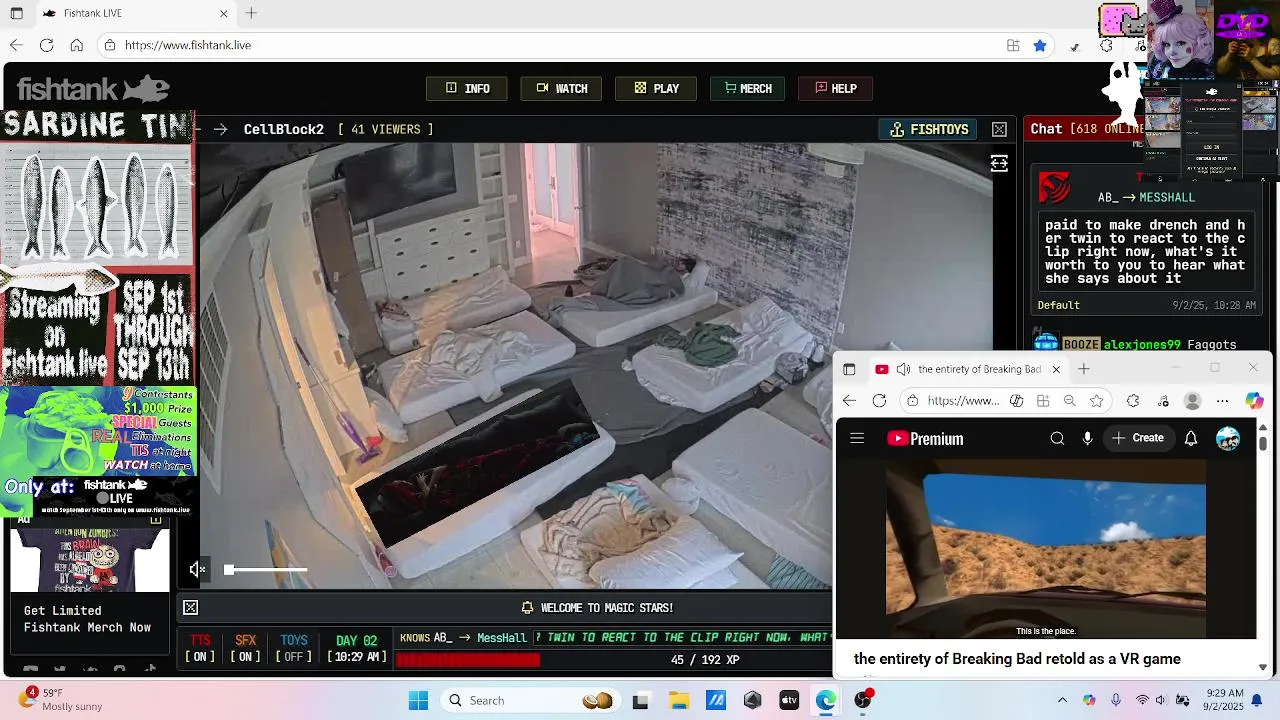Viewport: 1280px width, 720px height.
Task: Open Copilot in YouTube window
Action: (1254, 401)
